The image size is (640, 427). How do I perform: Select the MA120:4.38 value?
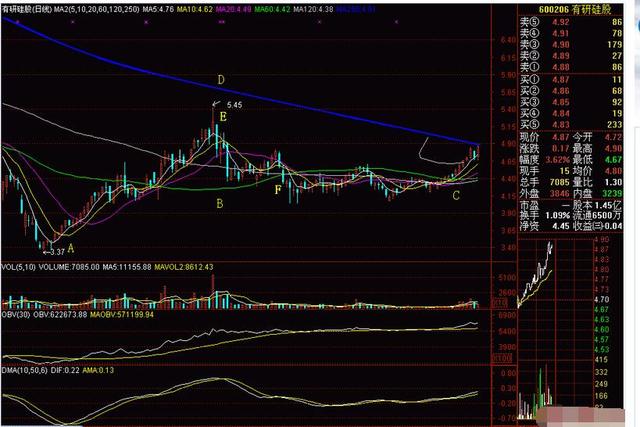pos(313,9)
